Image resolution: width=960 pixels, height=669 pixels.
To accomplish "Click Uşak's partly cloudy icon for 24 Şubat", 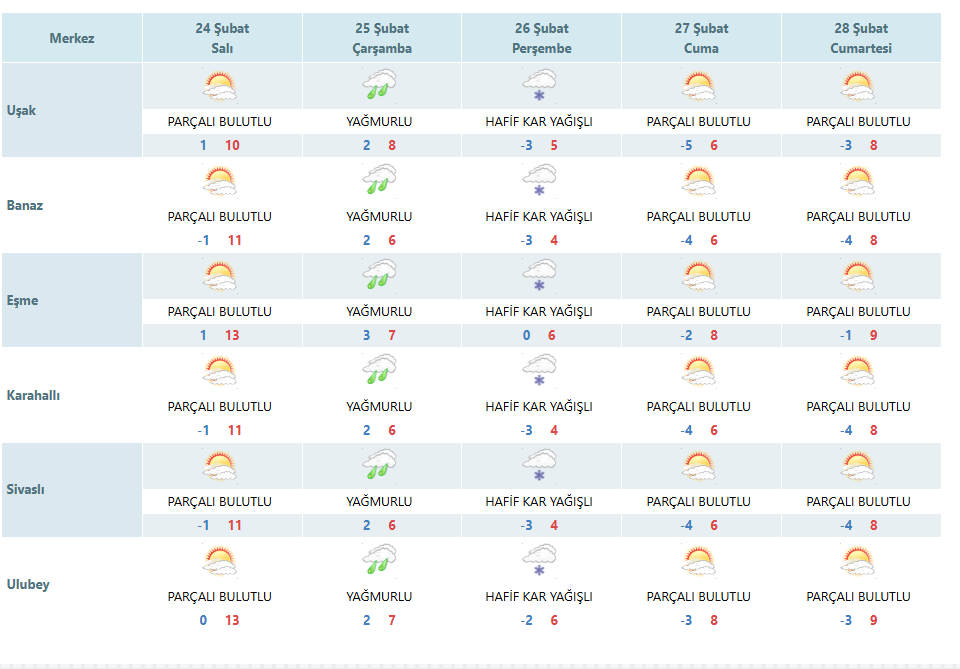I will pyautogui.click(x=220, y=86).
